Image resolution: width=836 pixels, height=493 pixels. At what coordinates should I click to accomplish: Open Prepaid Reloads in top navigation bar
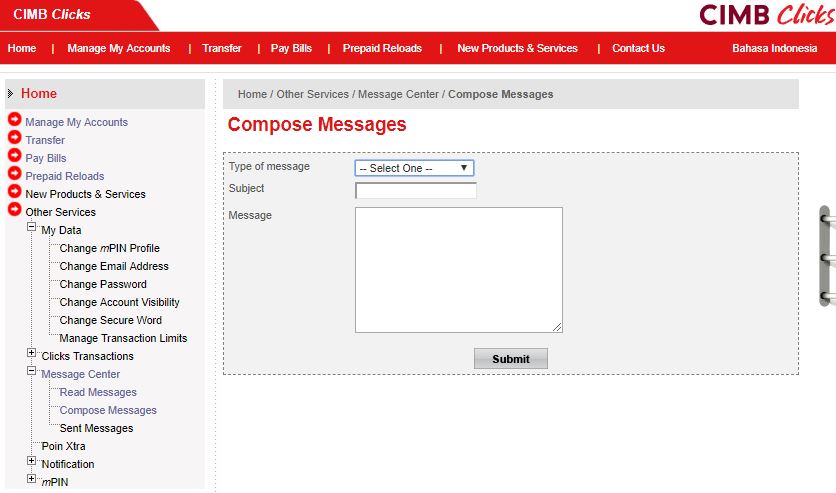[382, 48]
